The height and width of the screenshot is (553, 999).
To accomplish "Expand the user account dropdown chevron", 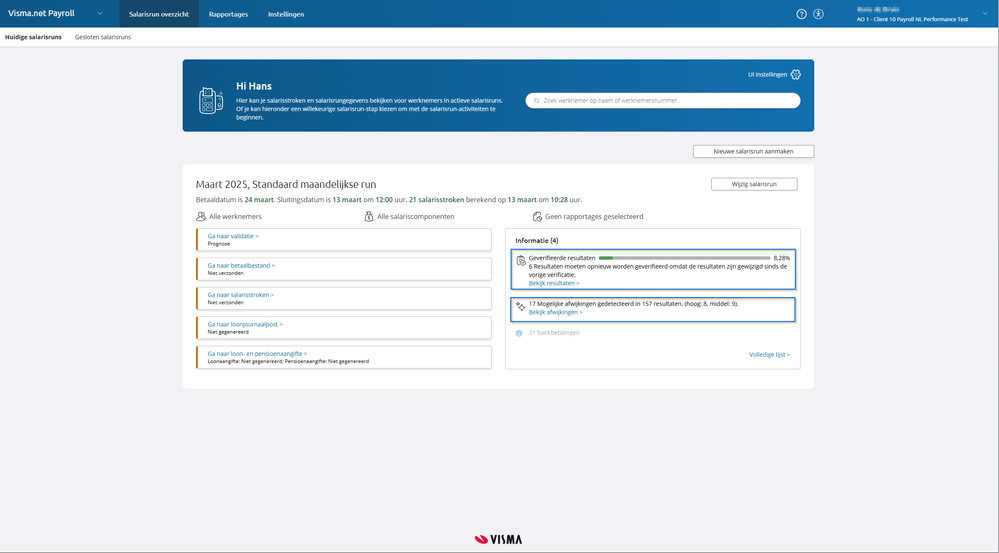I will pos(985,14).
